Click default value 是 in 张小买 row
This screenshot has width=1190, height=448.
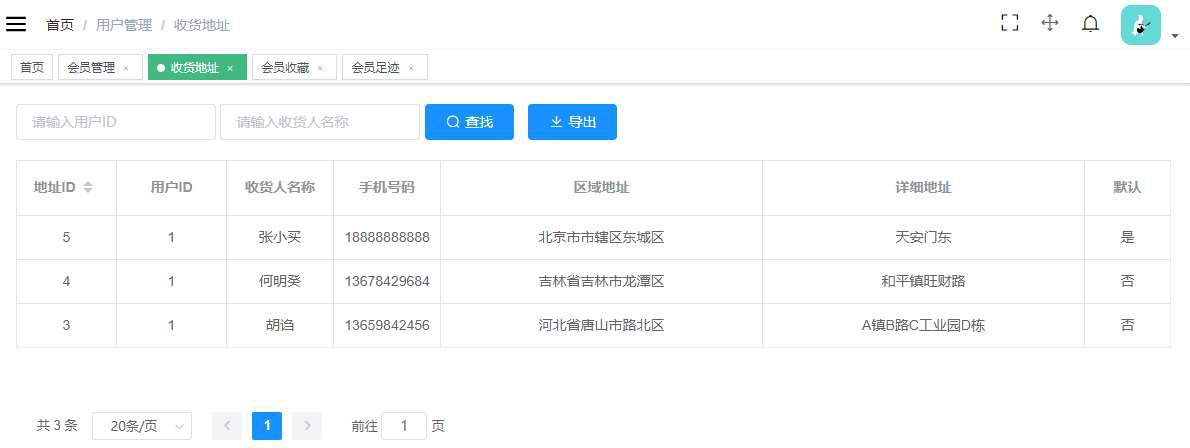click(x=1127, y=237)
